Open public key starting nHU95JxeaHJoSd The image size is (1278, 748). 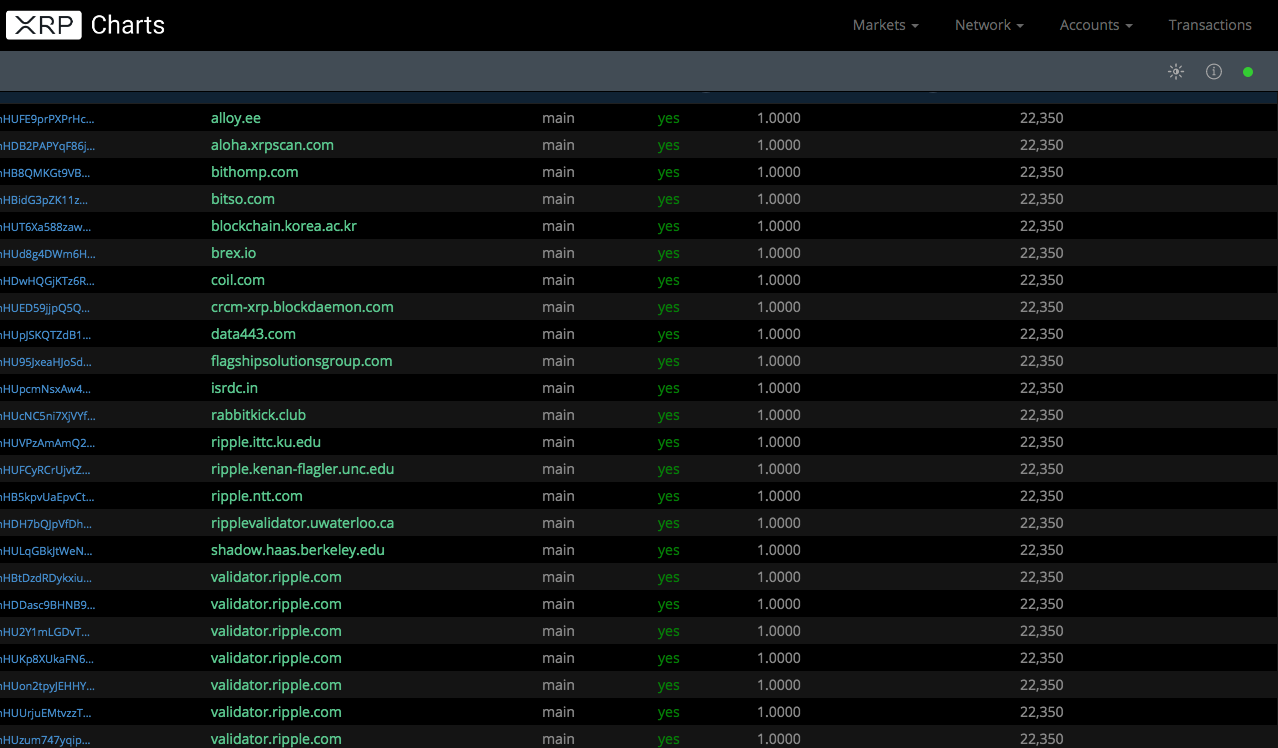[x=45, y=362]
